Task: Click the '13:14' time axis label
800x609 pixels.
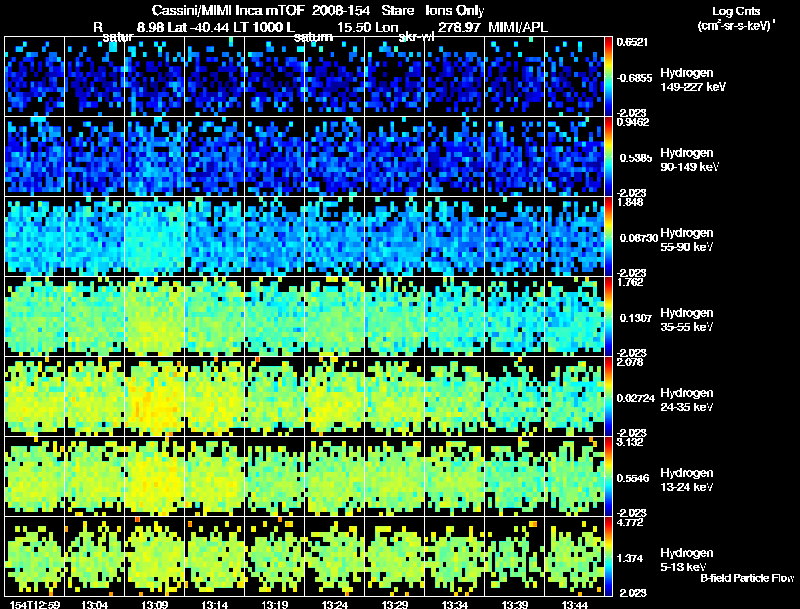Action: [215, 605]
